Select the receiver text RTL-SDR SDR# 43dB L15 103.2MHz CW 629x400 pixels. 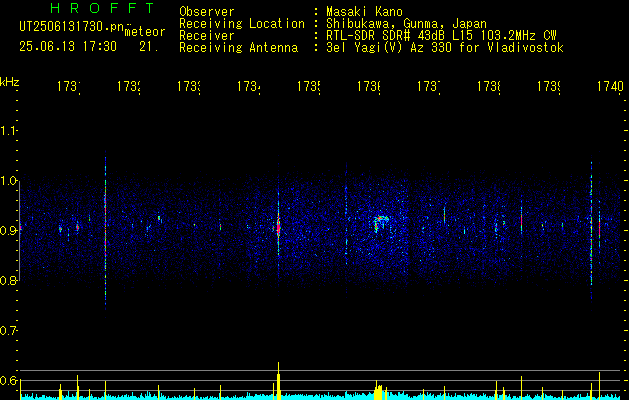(441, 36)
